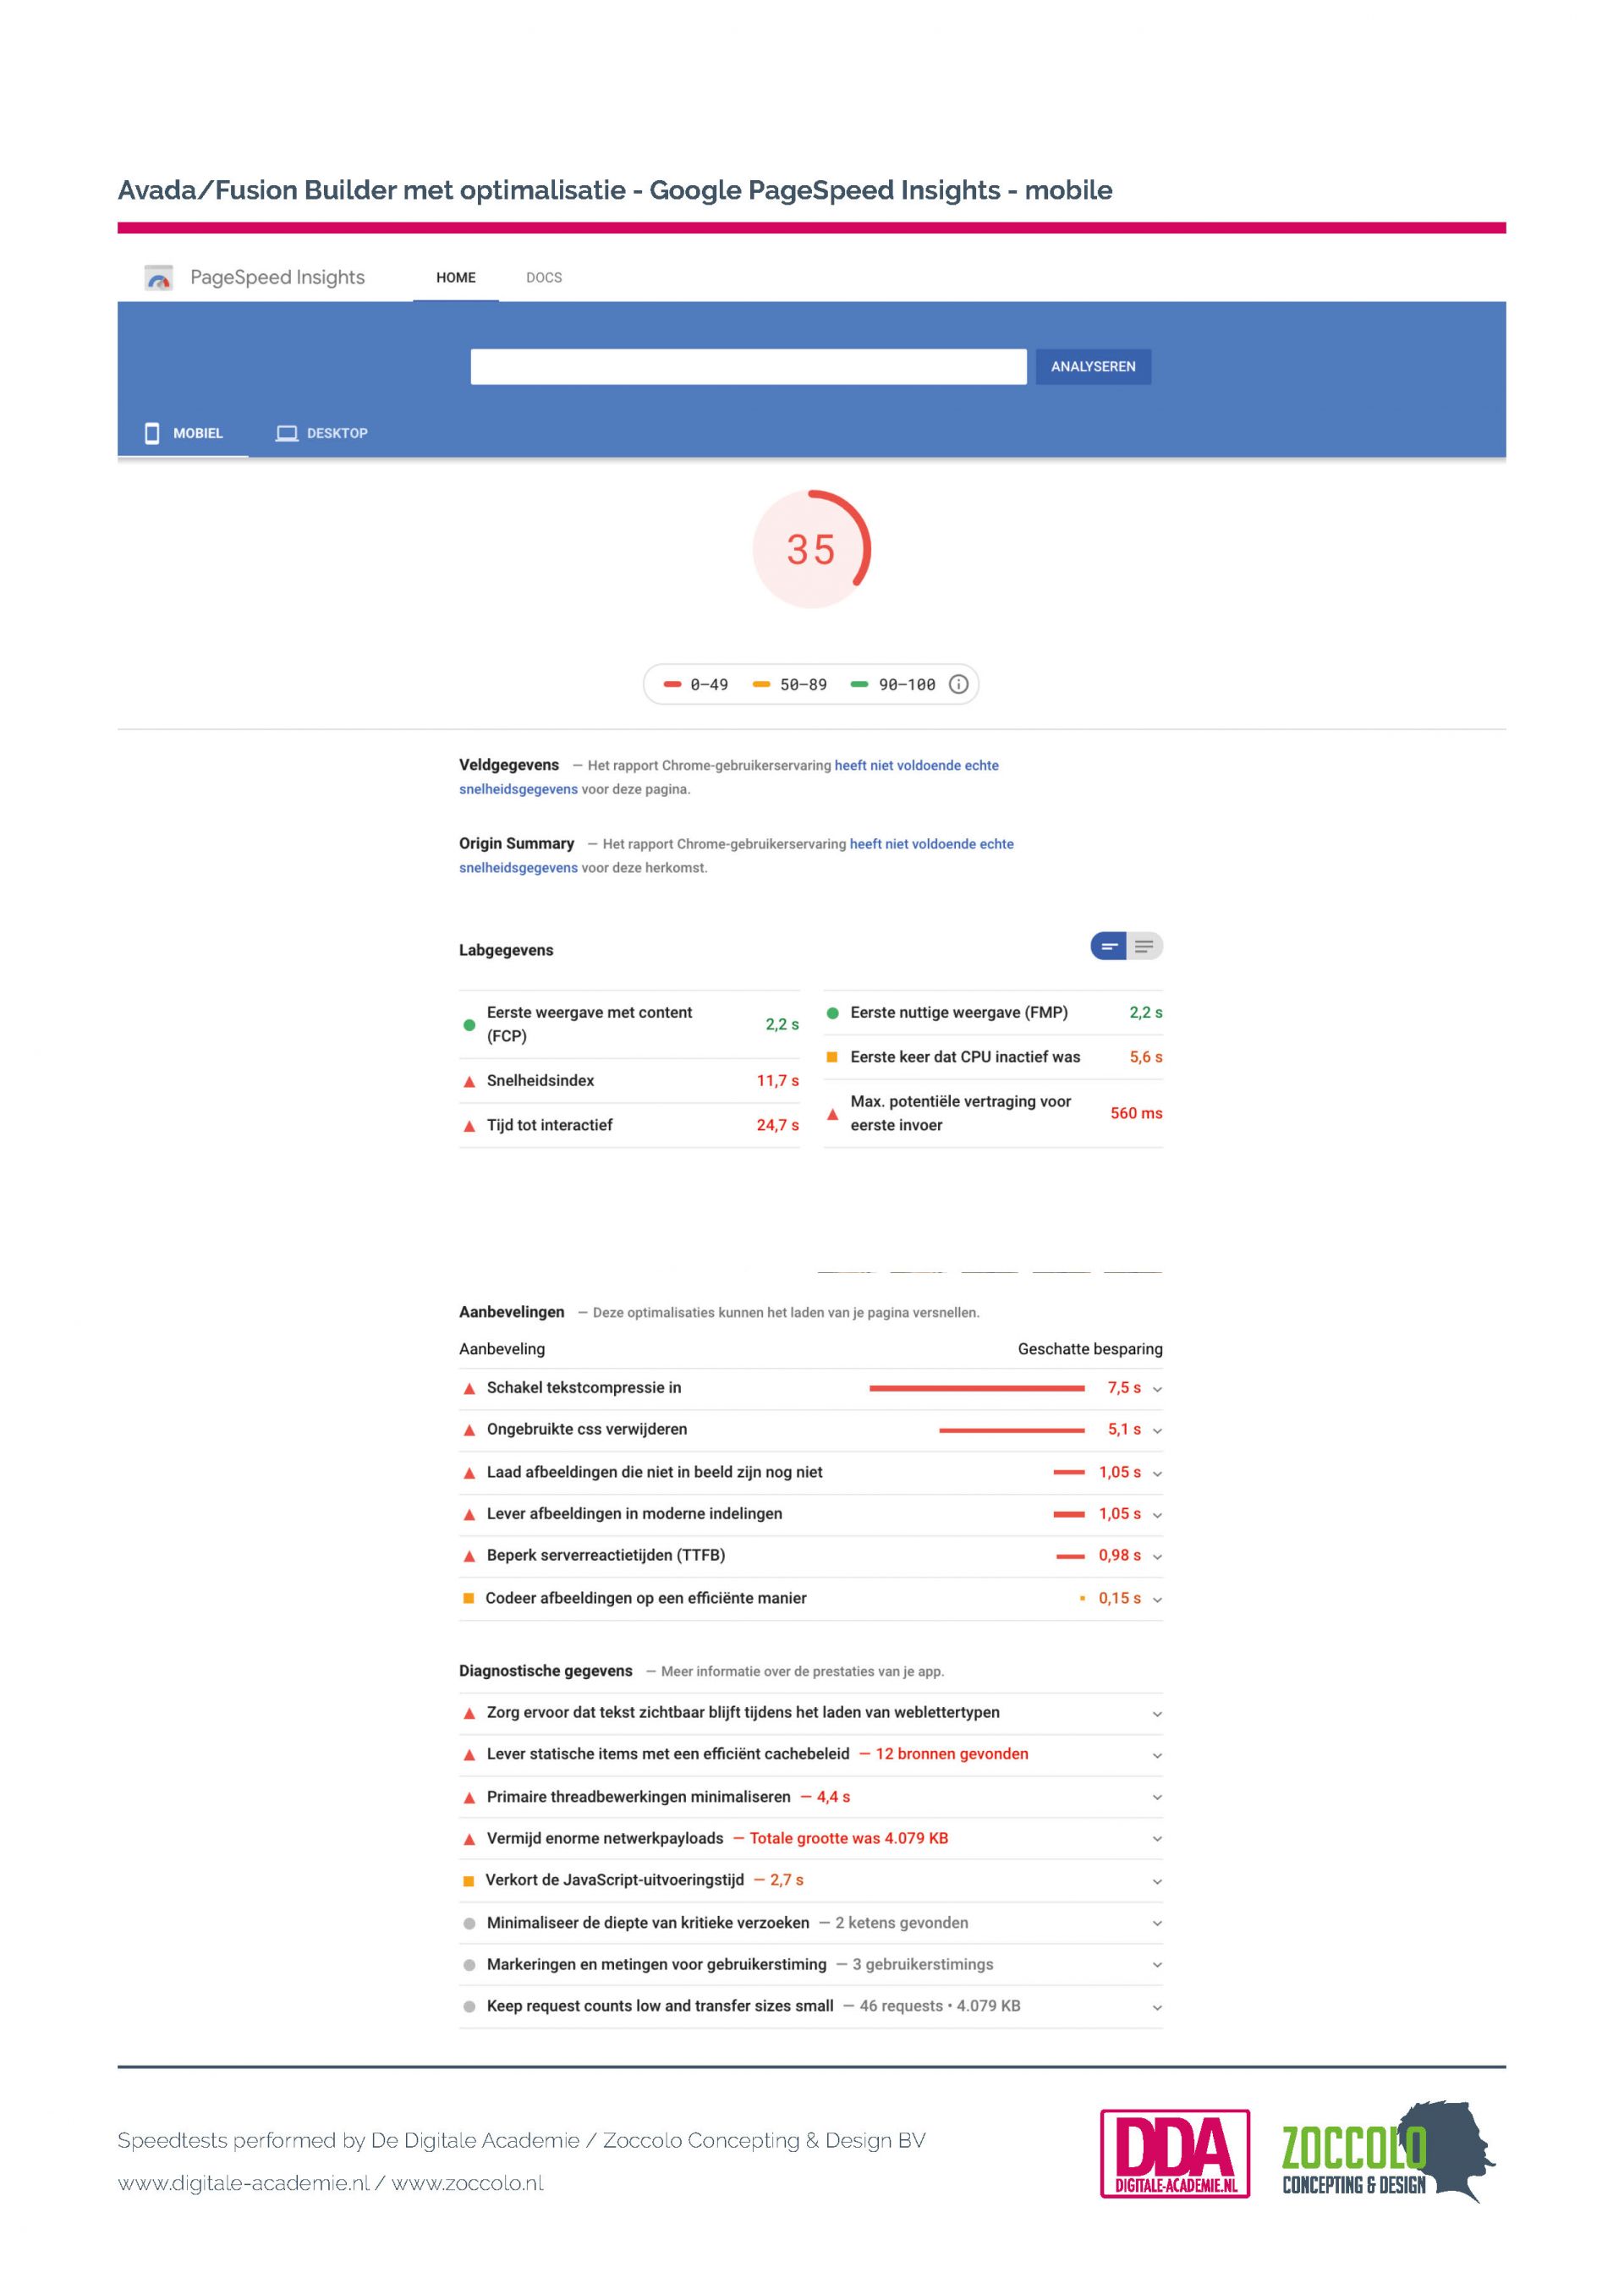Image resolution: width=1624 pixels, height=2278 pixels.
Task: Expand 'Primaire threadbewerkingen minimaliseren' chevron
Action: click(1157, 1798)
